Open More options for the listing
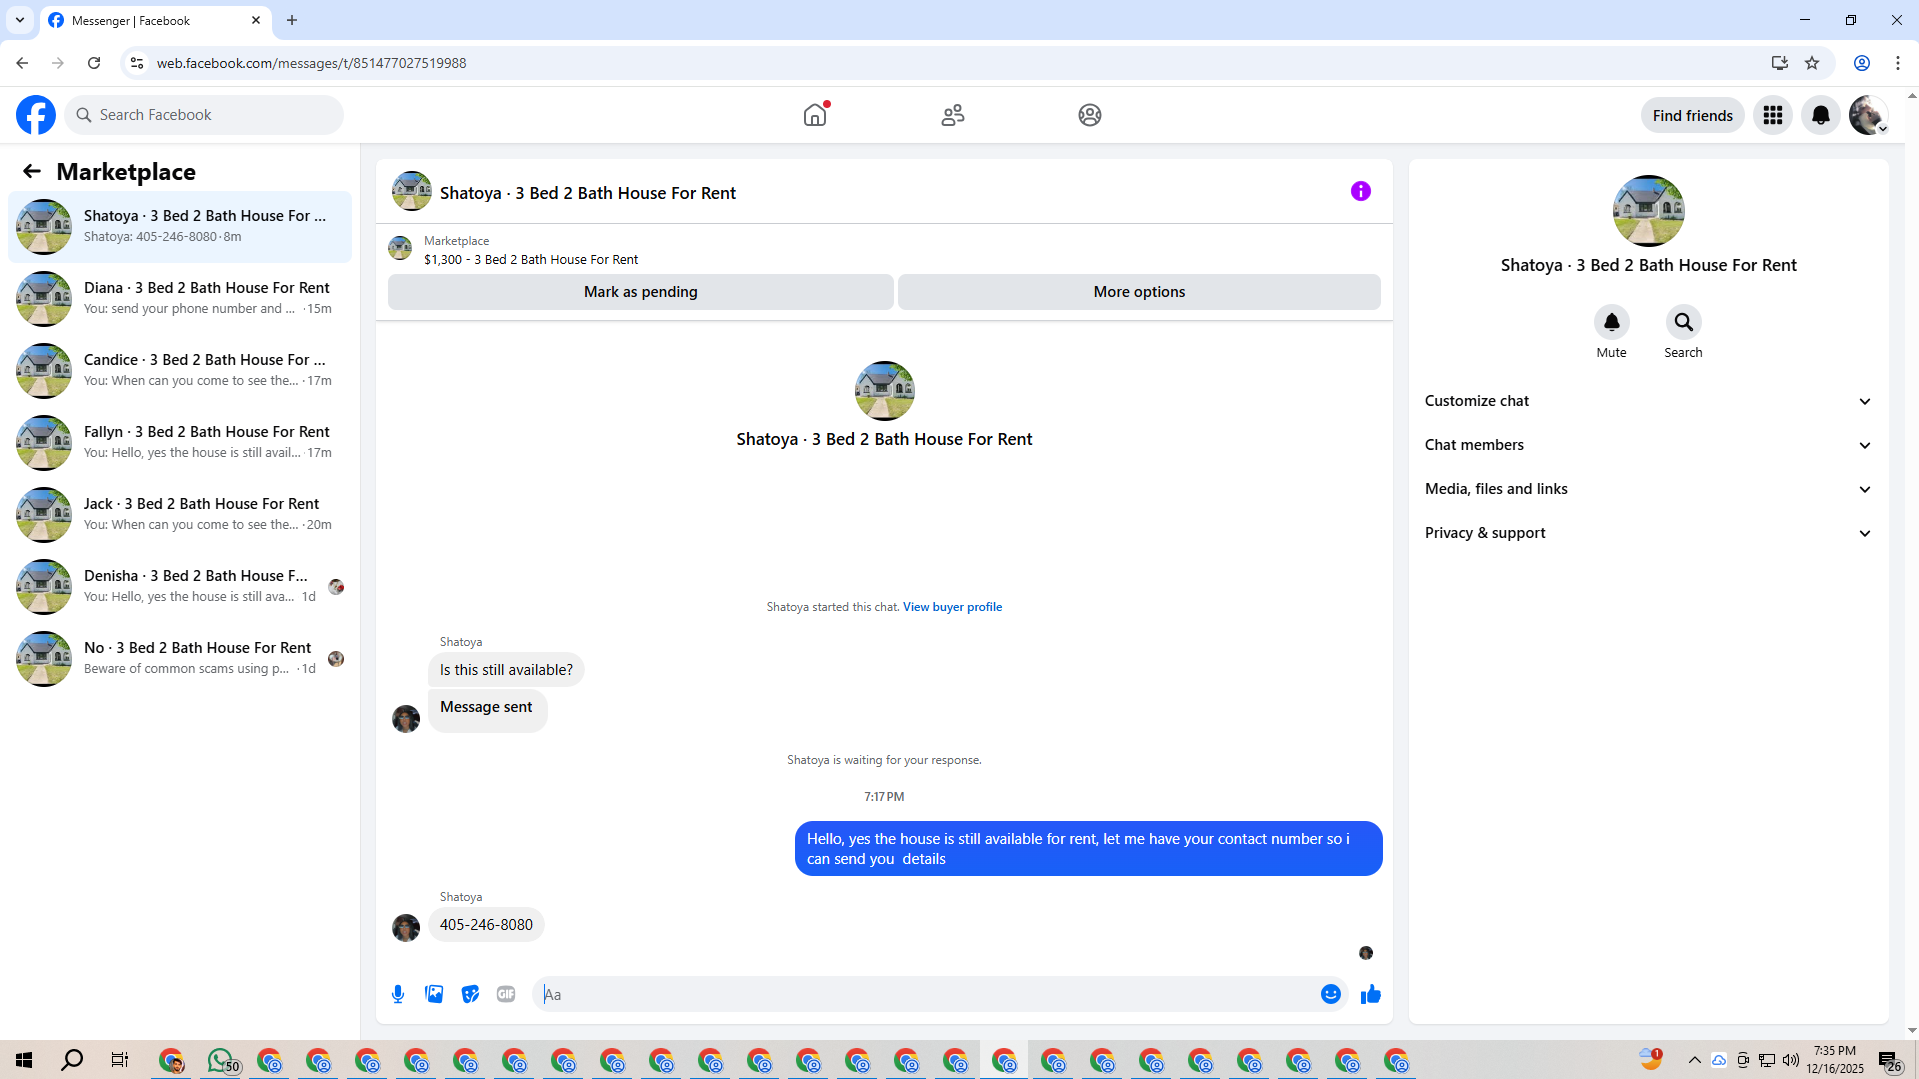The width and height of the screenshot is (1919, 1079). (1139, 292)
